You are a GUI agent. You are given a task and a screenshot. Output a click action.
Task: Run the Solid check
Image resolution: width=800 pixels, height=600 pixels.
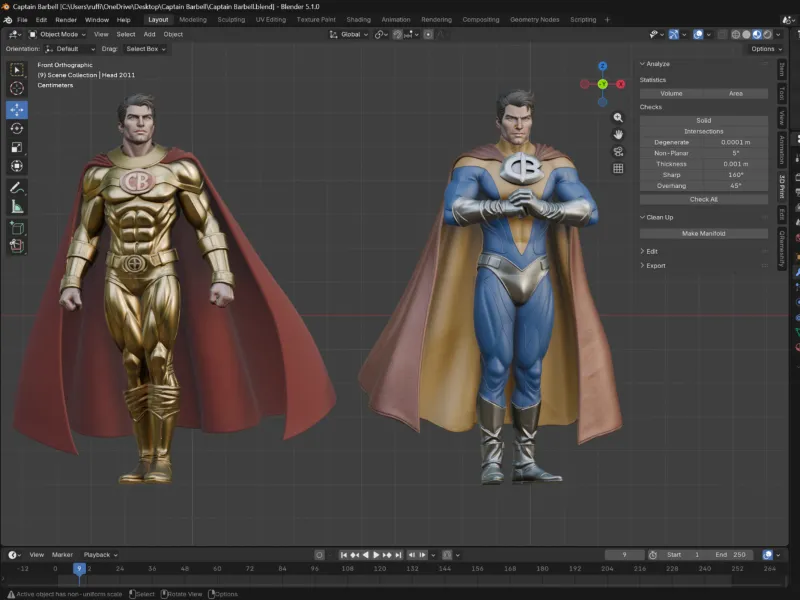click(704, 120)
